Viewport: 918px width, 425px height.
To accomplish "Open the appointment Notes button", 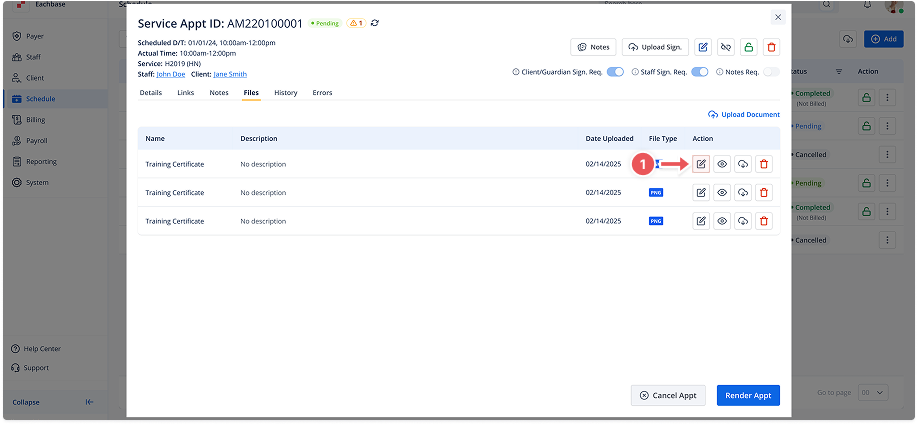I will (593, 47).
